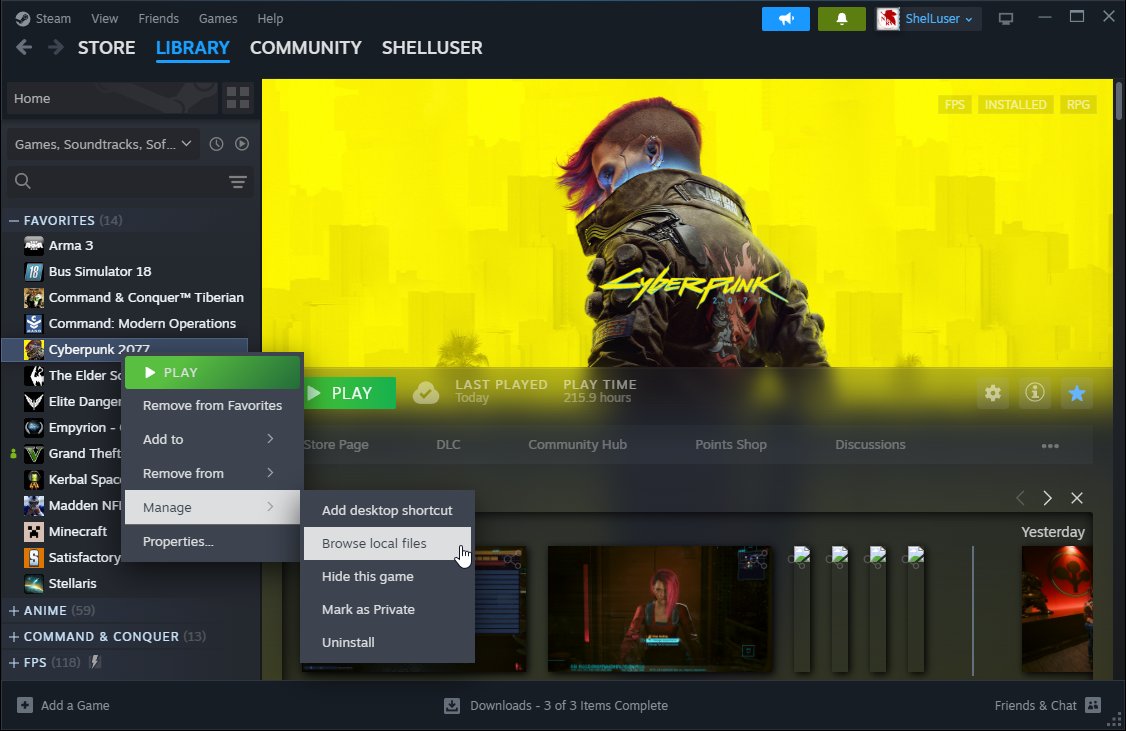Open the notifications bell
Viewport: 1126px width, 731px height.
tap(842, 19)
